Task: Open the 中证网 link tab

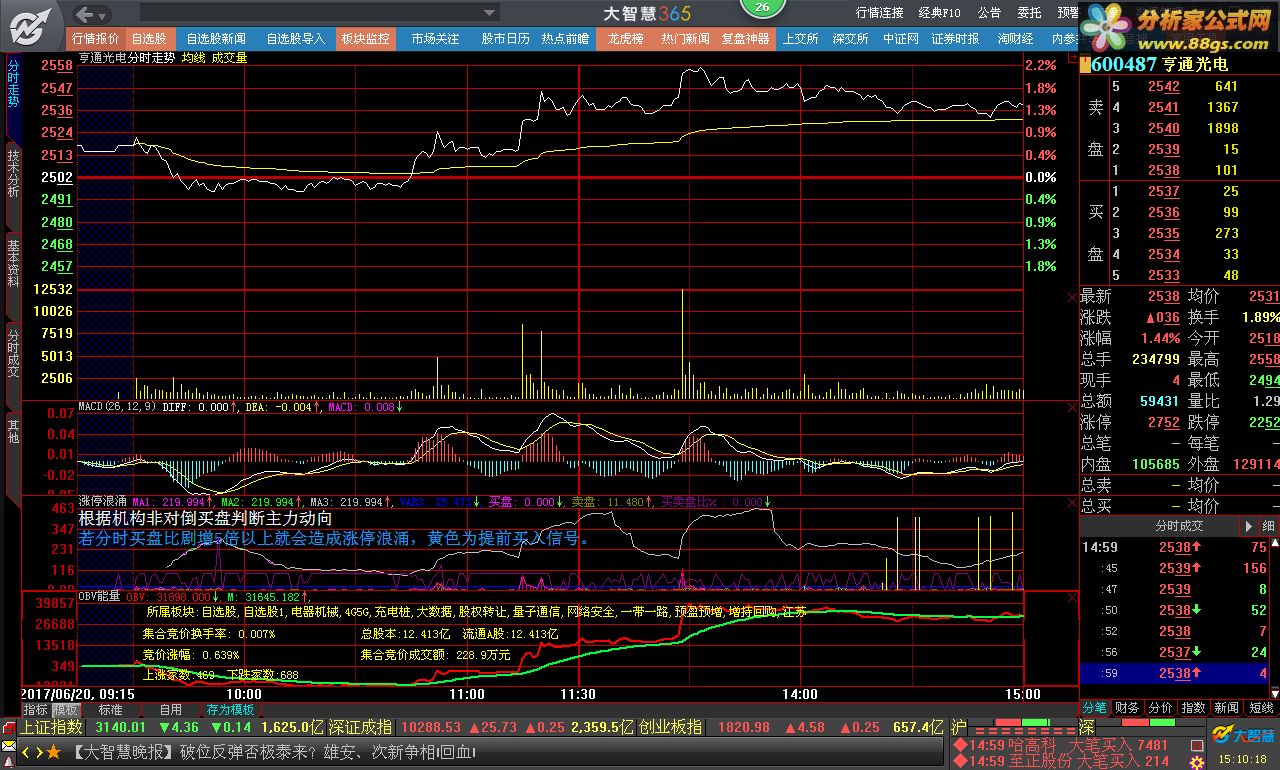Action: click(x=900, y=39)
